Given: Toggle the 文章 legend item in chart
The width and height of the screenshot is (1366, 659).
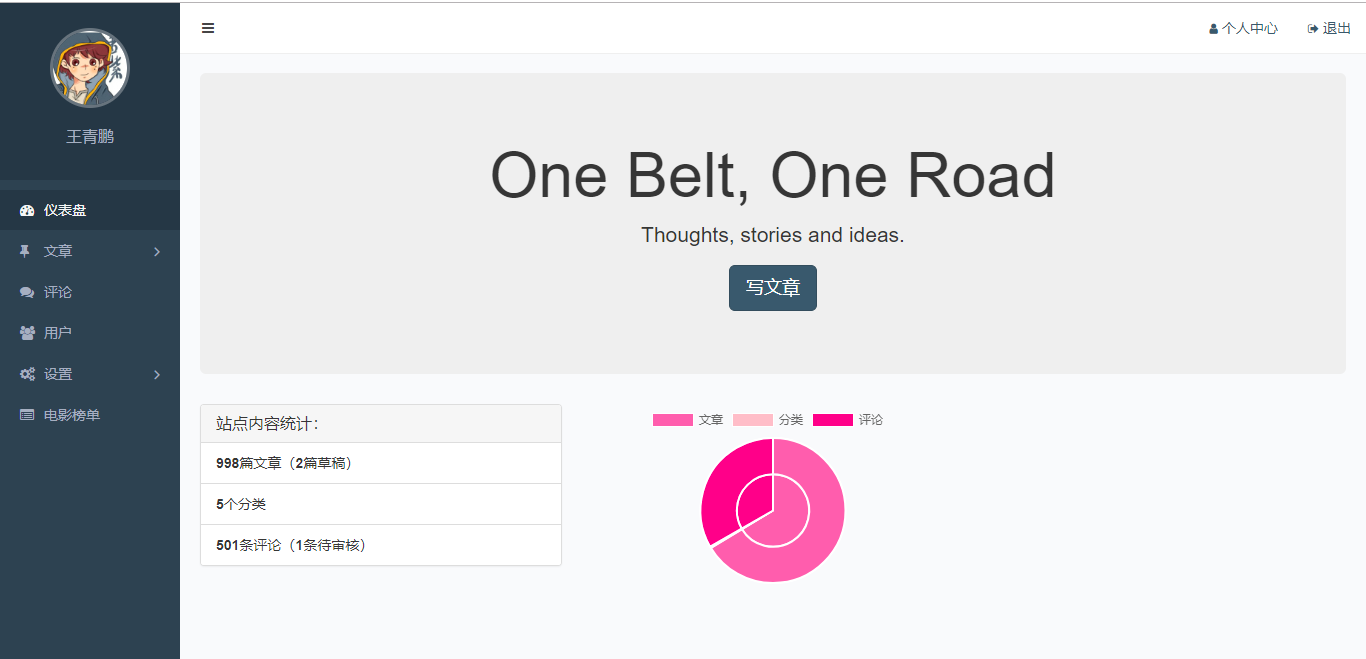Looking at the screenshot, I should tap(688, 420).
